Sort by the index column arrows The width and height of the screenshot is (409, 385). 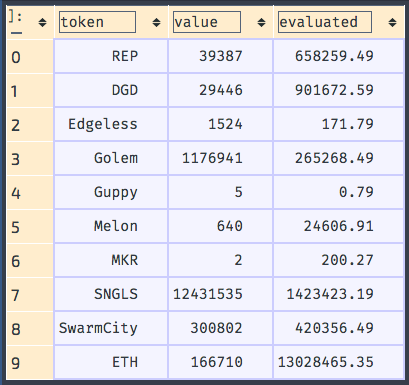42,23
